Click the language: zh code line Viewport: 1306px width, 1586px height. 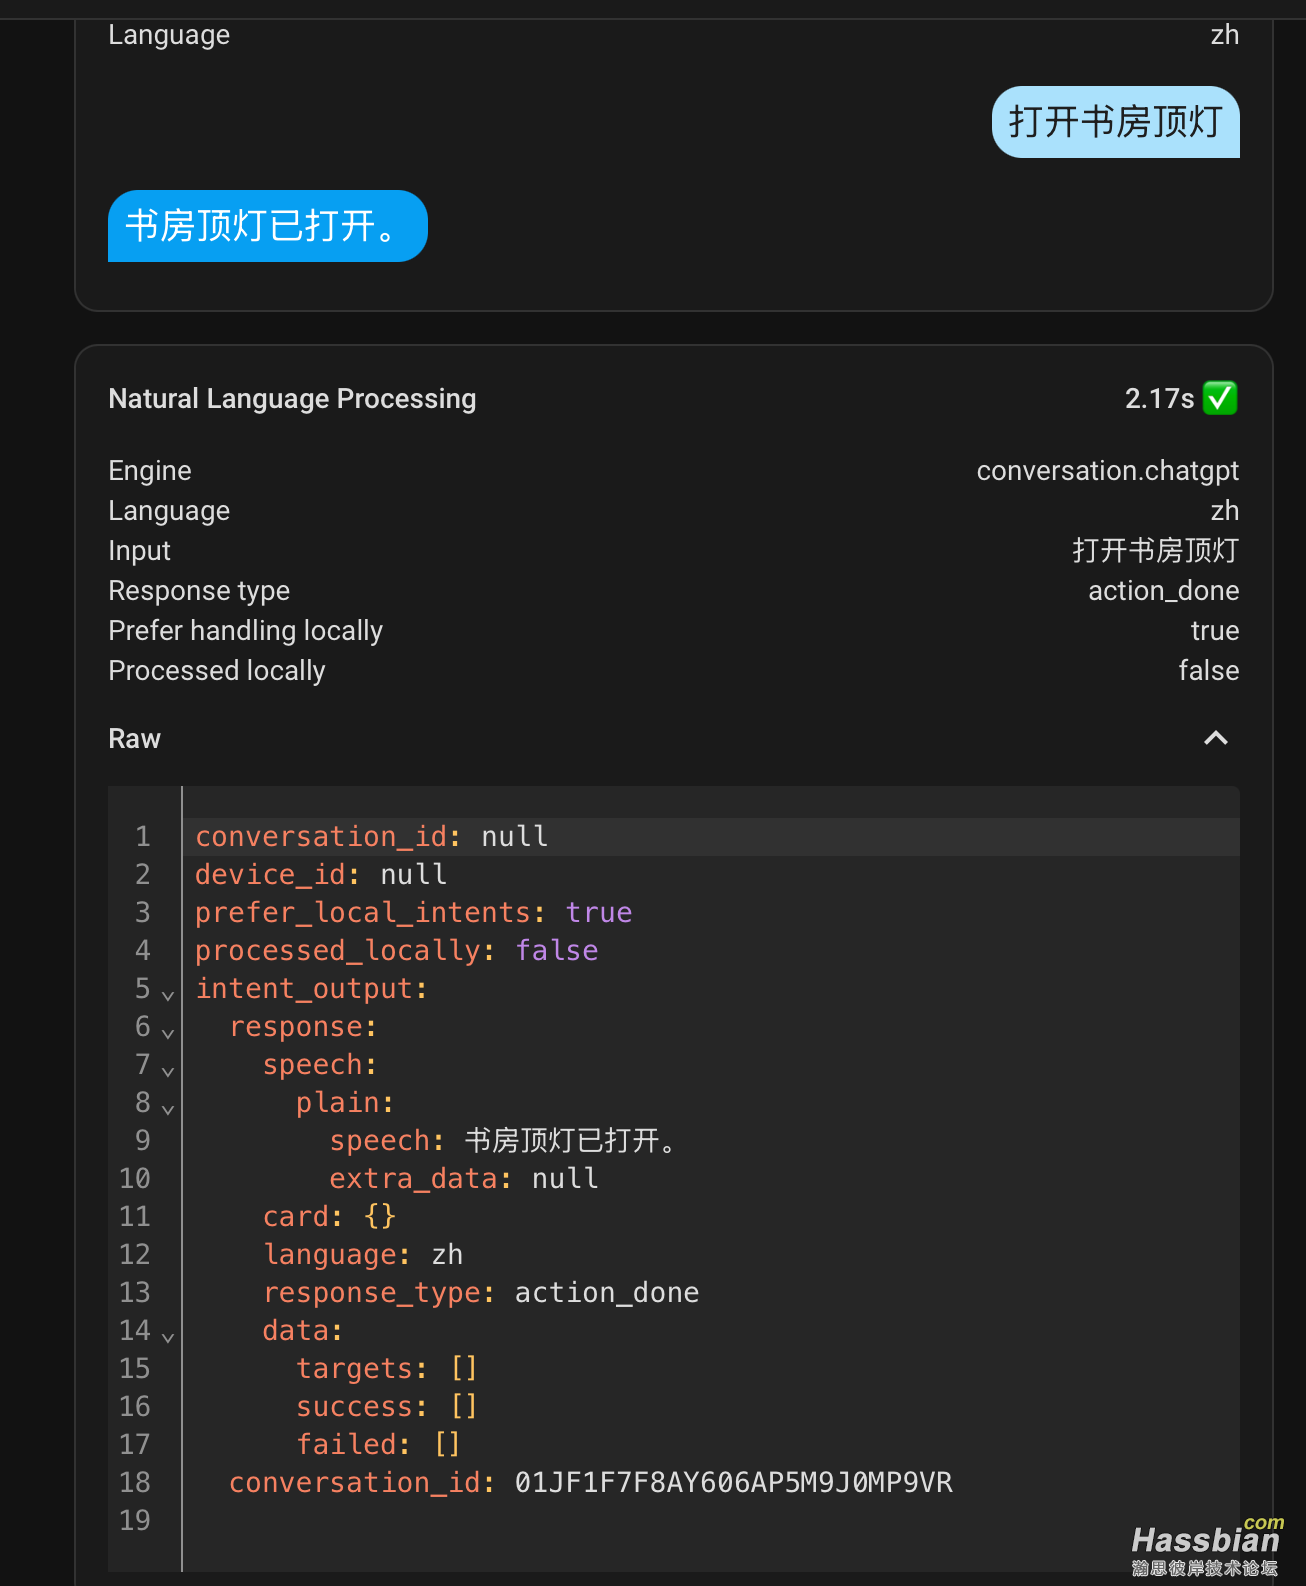[363, 1254]
